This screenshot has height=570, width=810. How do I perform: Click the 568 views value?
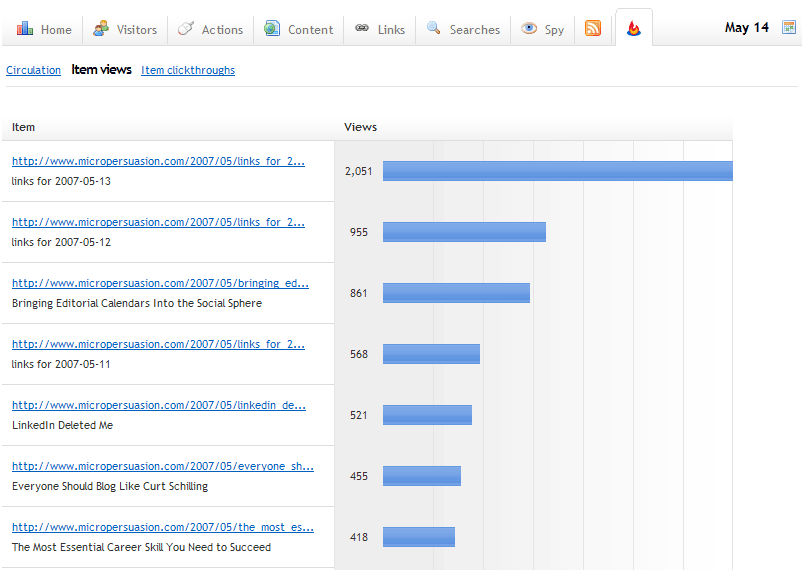(359, 354)
